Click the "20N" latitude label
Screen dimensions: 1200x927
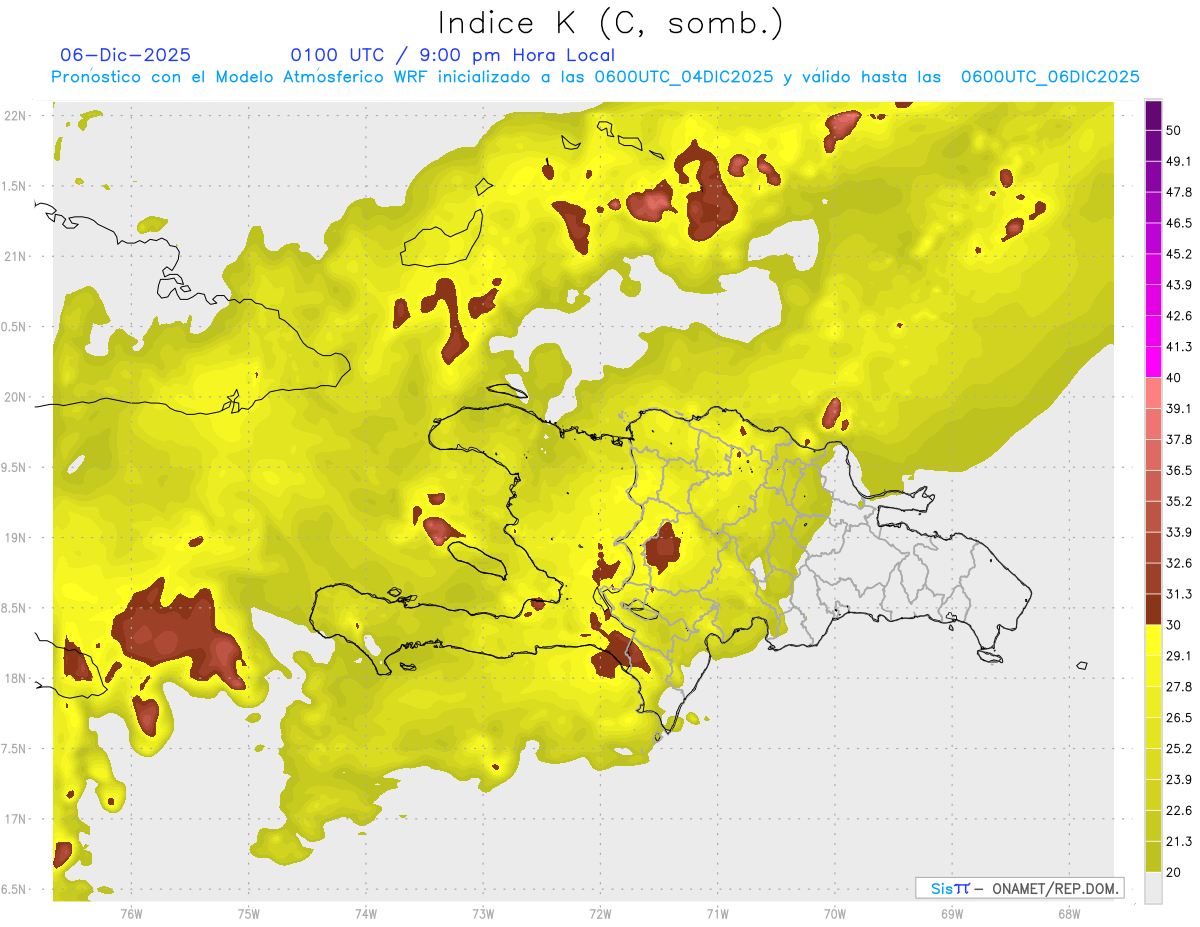click(16, 397)
